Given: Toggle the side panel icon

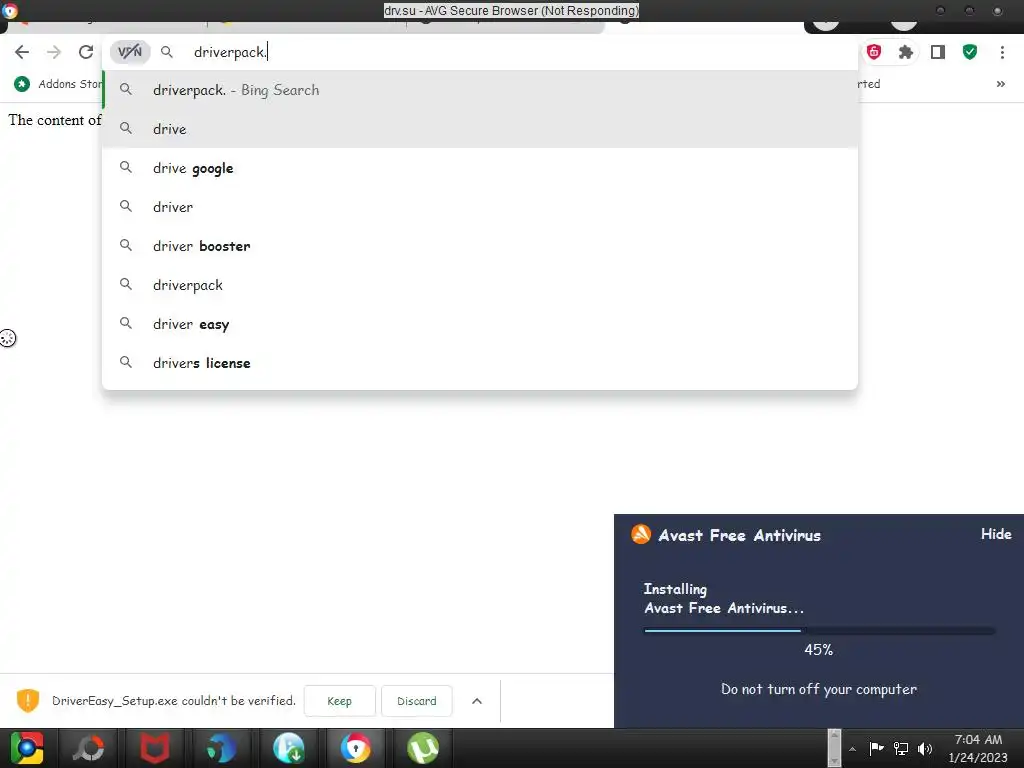Looking at the screenshot, I should 938,52.
